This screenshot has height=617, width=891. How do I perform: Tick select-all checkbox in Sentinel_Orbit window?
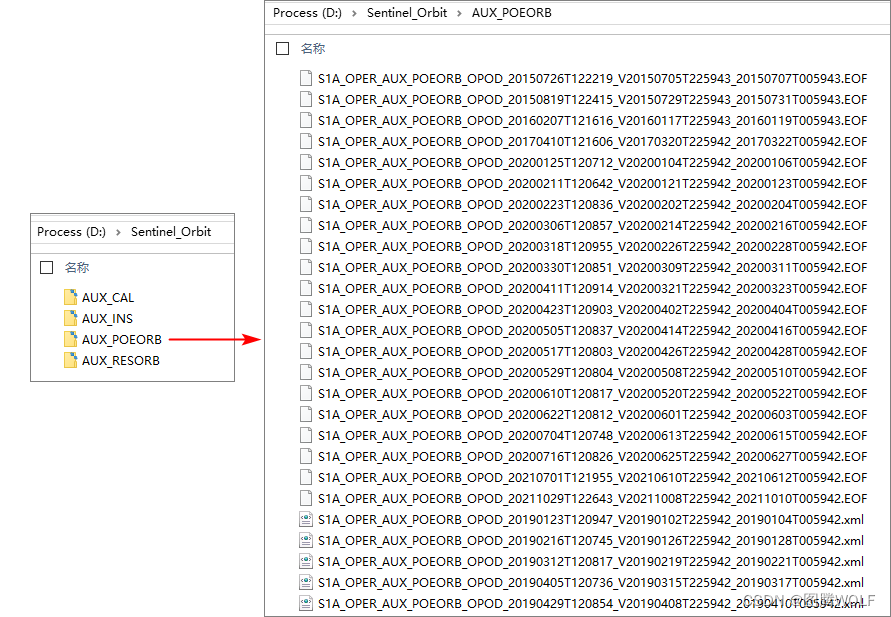tap(47, 268)
